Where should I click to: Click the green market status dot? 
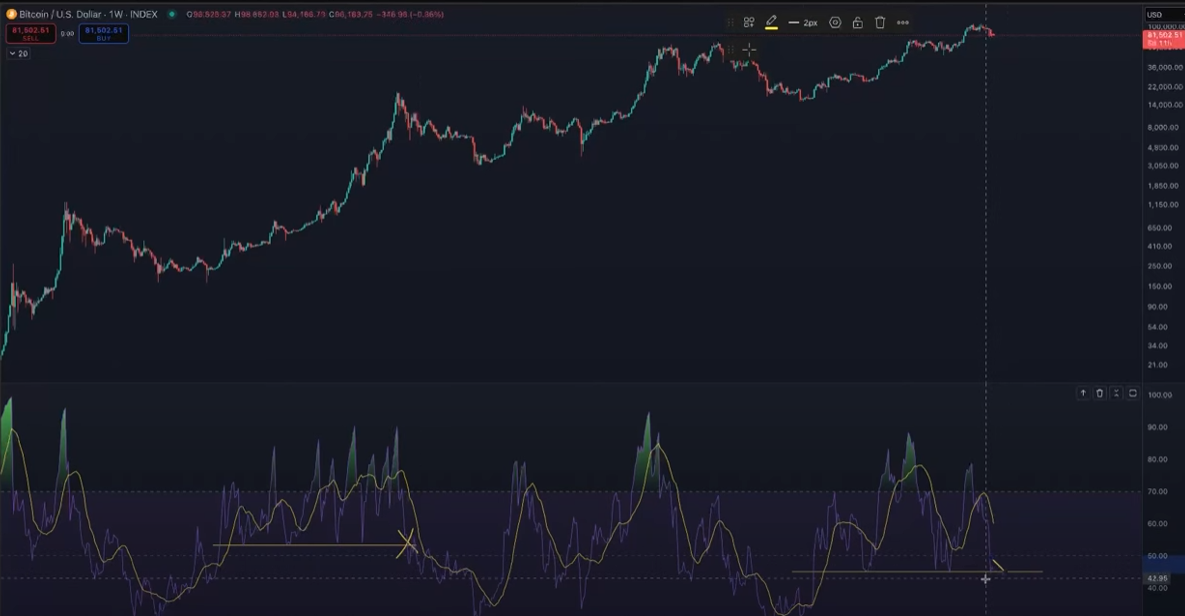[x=172, y=14]
